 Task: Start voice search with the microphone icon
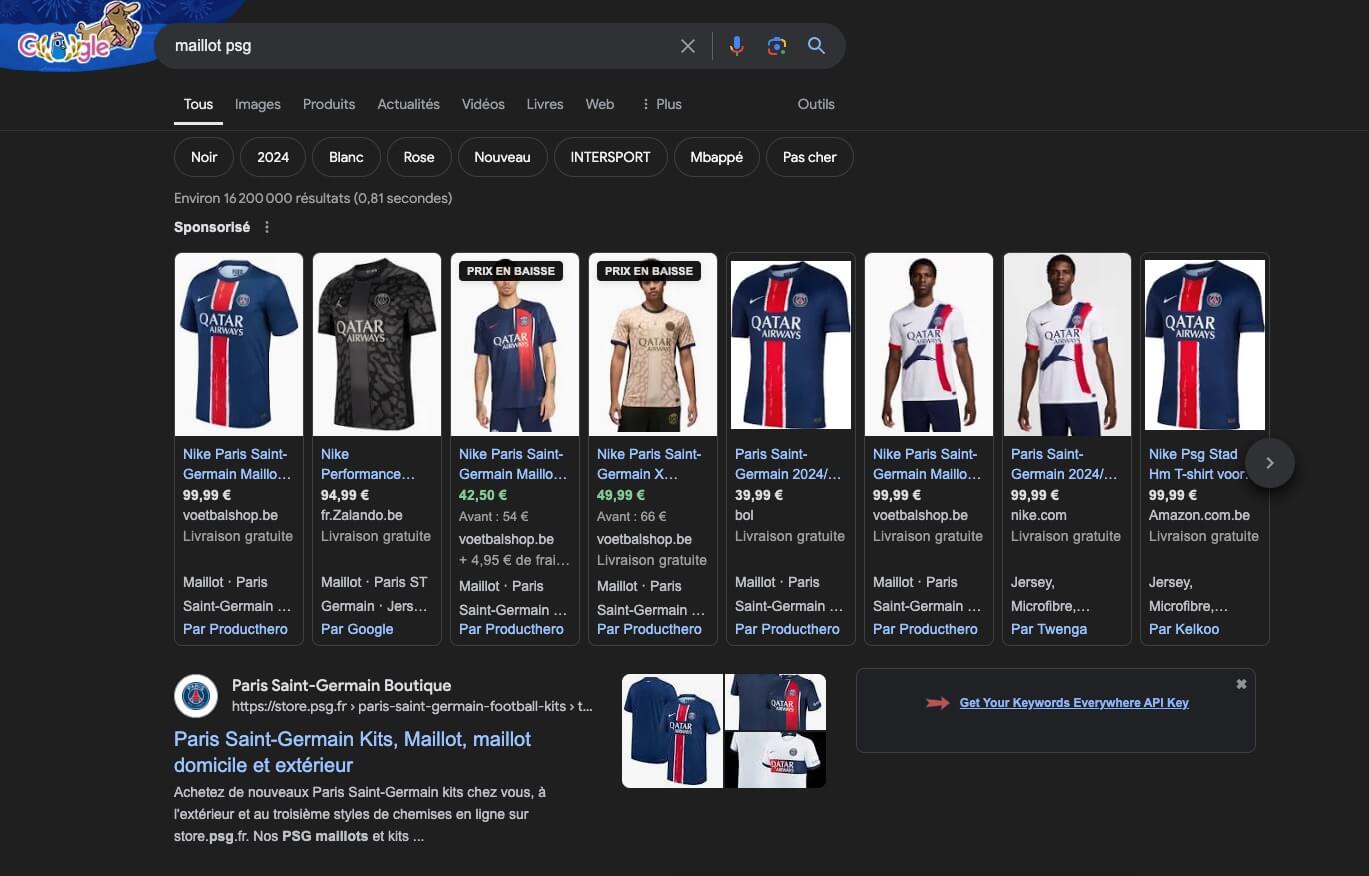click(737, 46)
